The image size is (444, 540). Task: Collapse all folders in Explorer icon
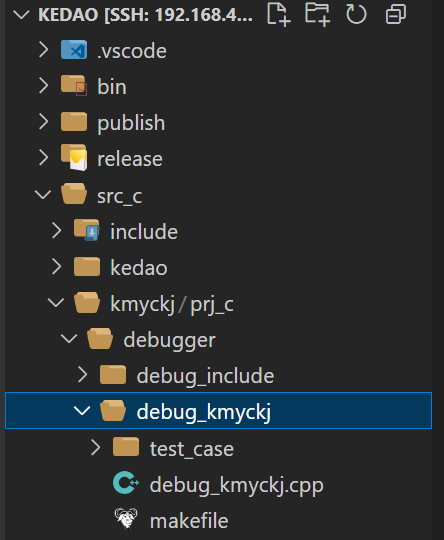[x=396, y=14]
